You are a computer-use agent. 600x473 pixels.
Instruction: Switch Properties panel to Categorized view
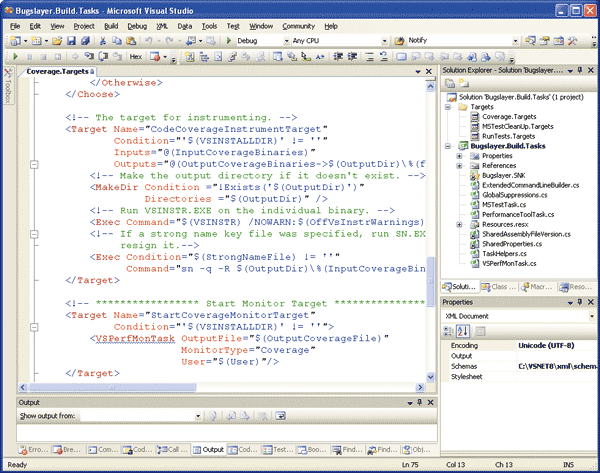coord(448,331)
